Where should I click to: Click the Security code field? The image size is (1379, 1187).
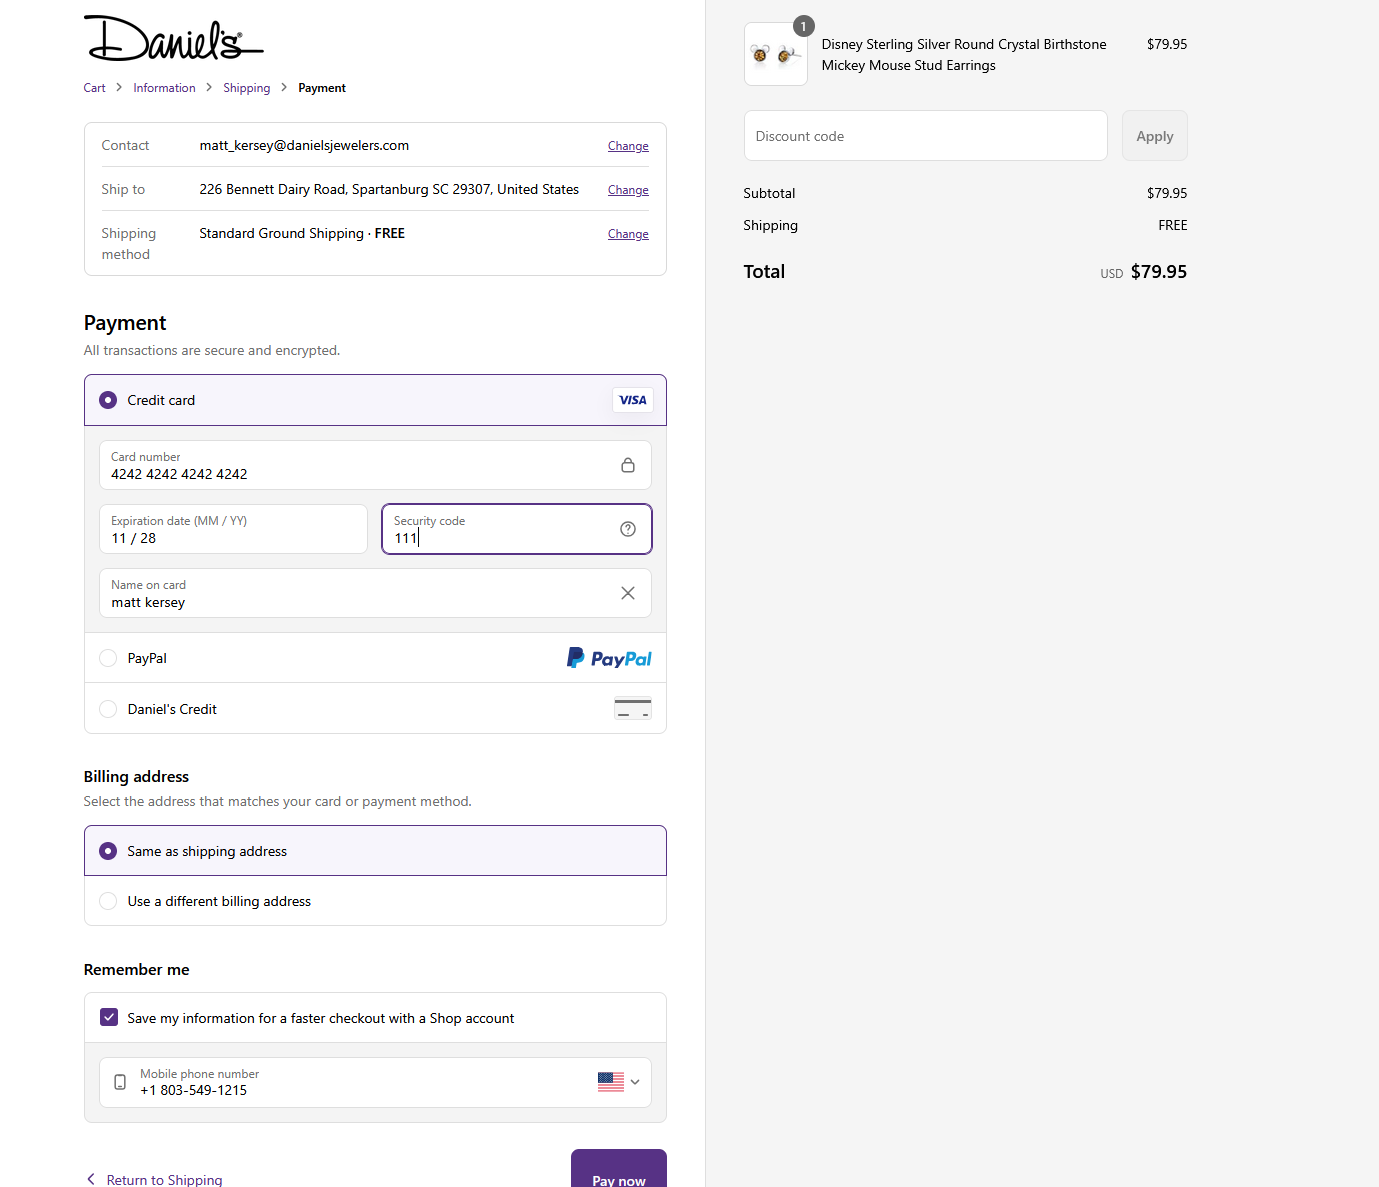pos(517,529)
